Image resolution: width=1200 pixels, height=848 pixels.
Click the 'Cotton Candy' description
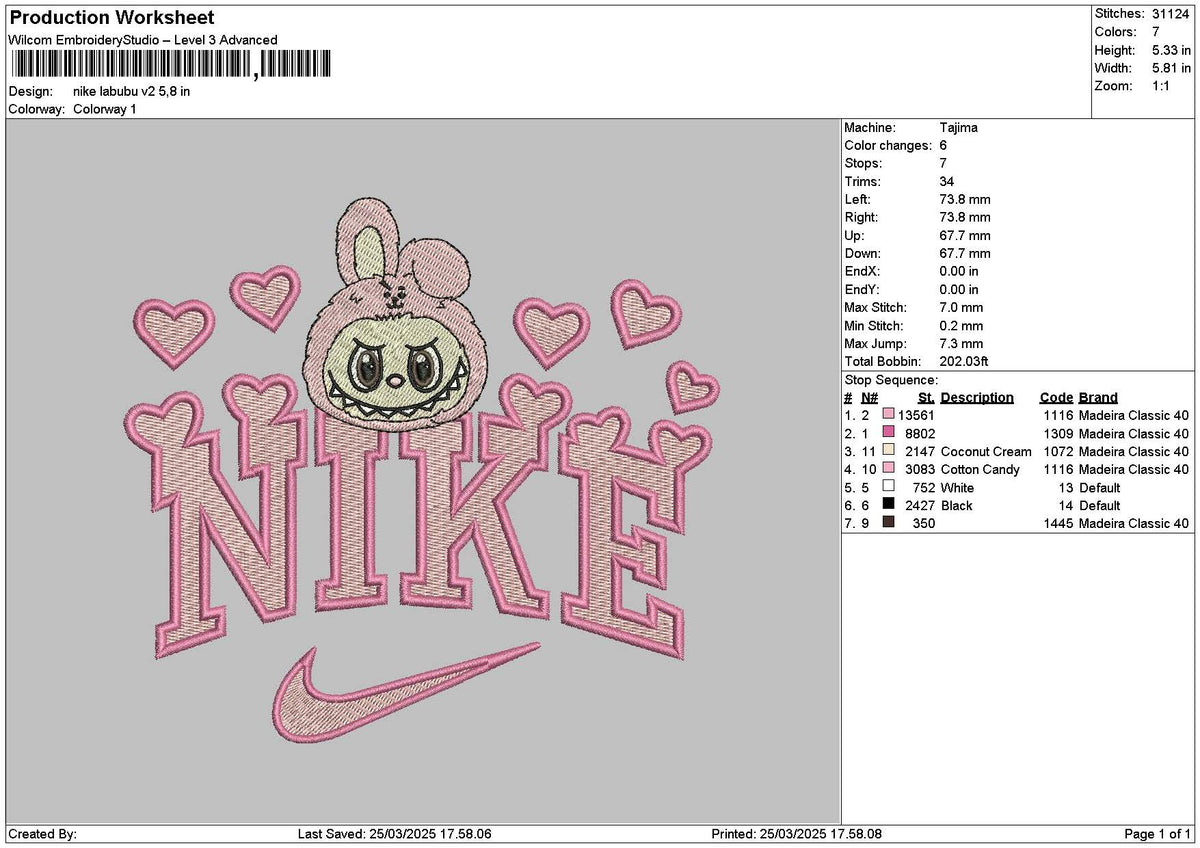point(980,470)
